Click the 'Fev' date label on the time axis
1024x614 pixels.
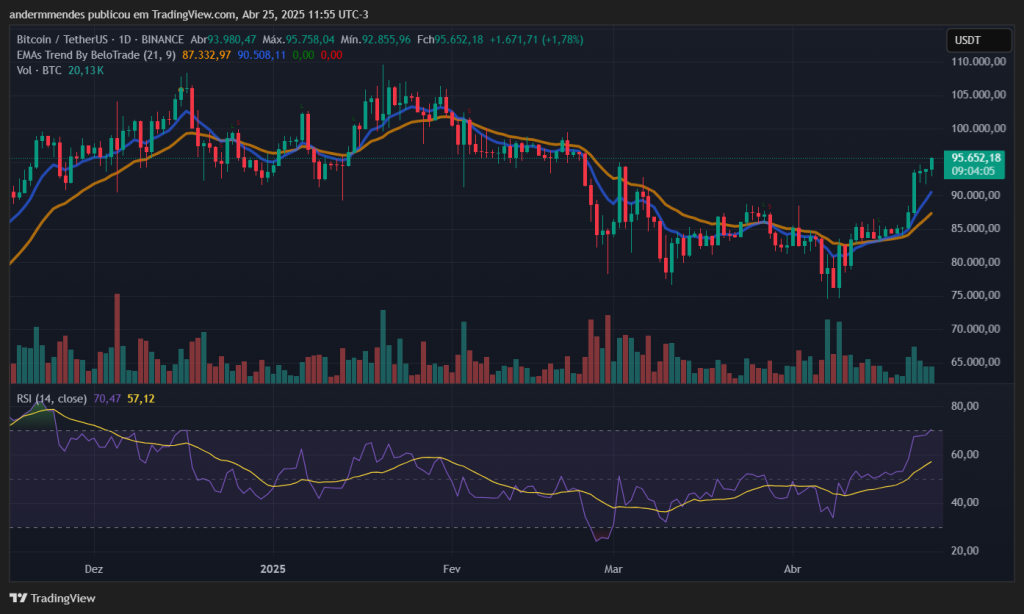tap(451, 569)
